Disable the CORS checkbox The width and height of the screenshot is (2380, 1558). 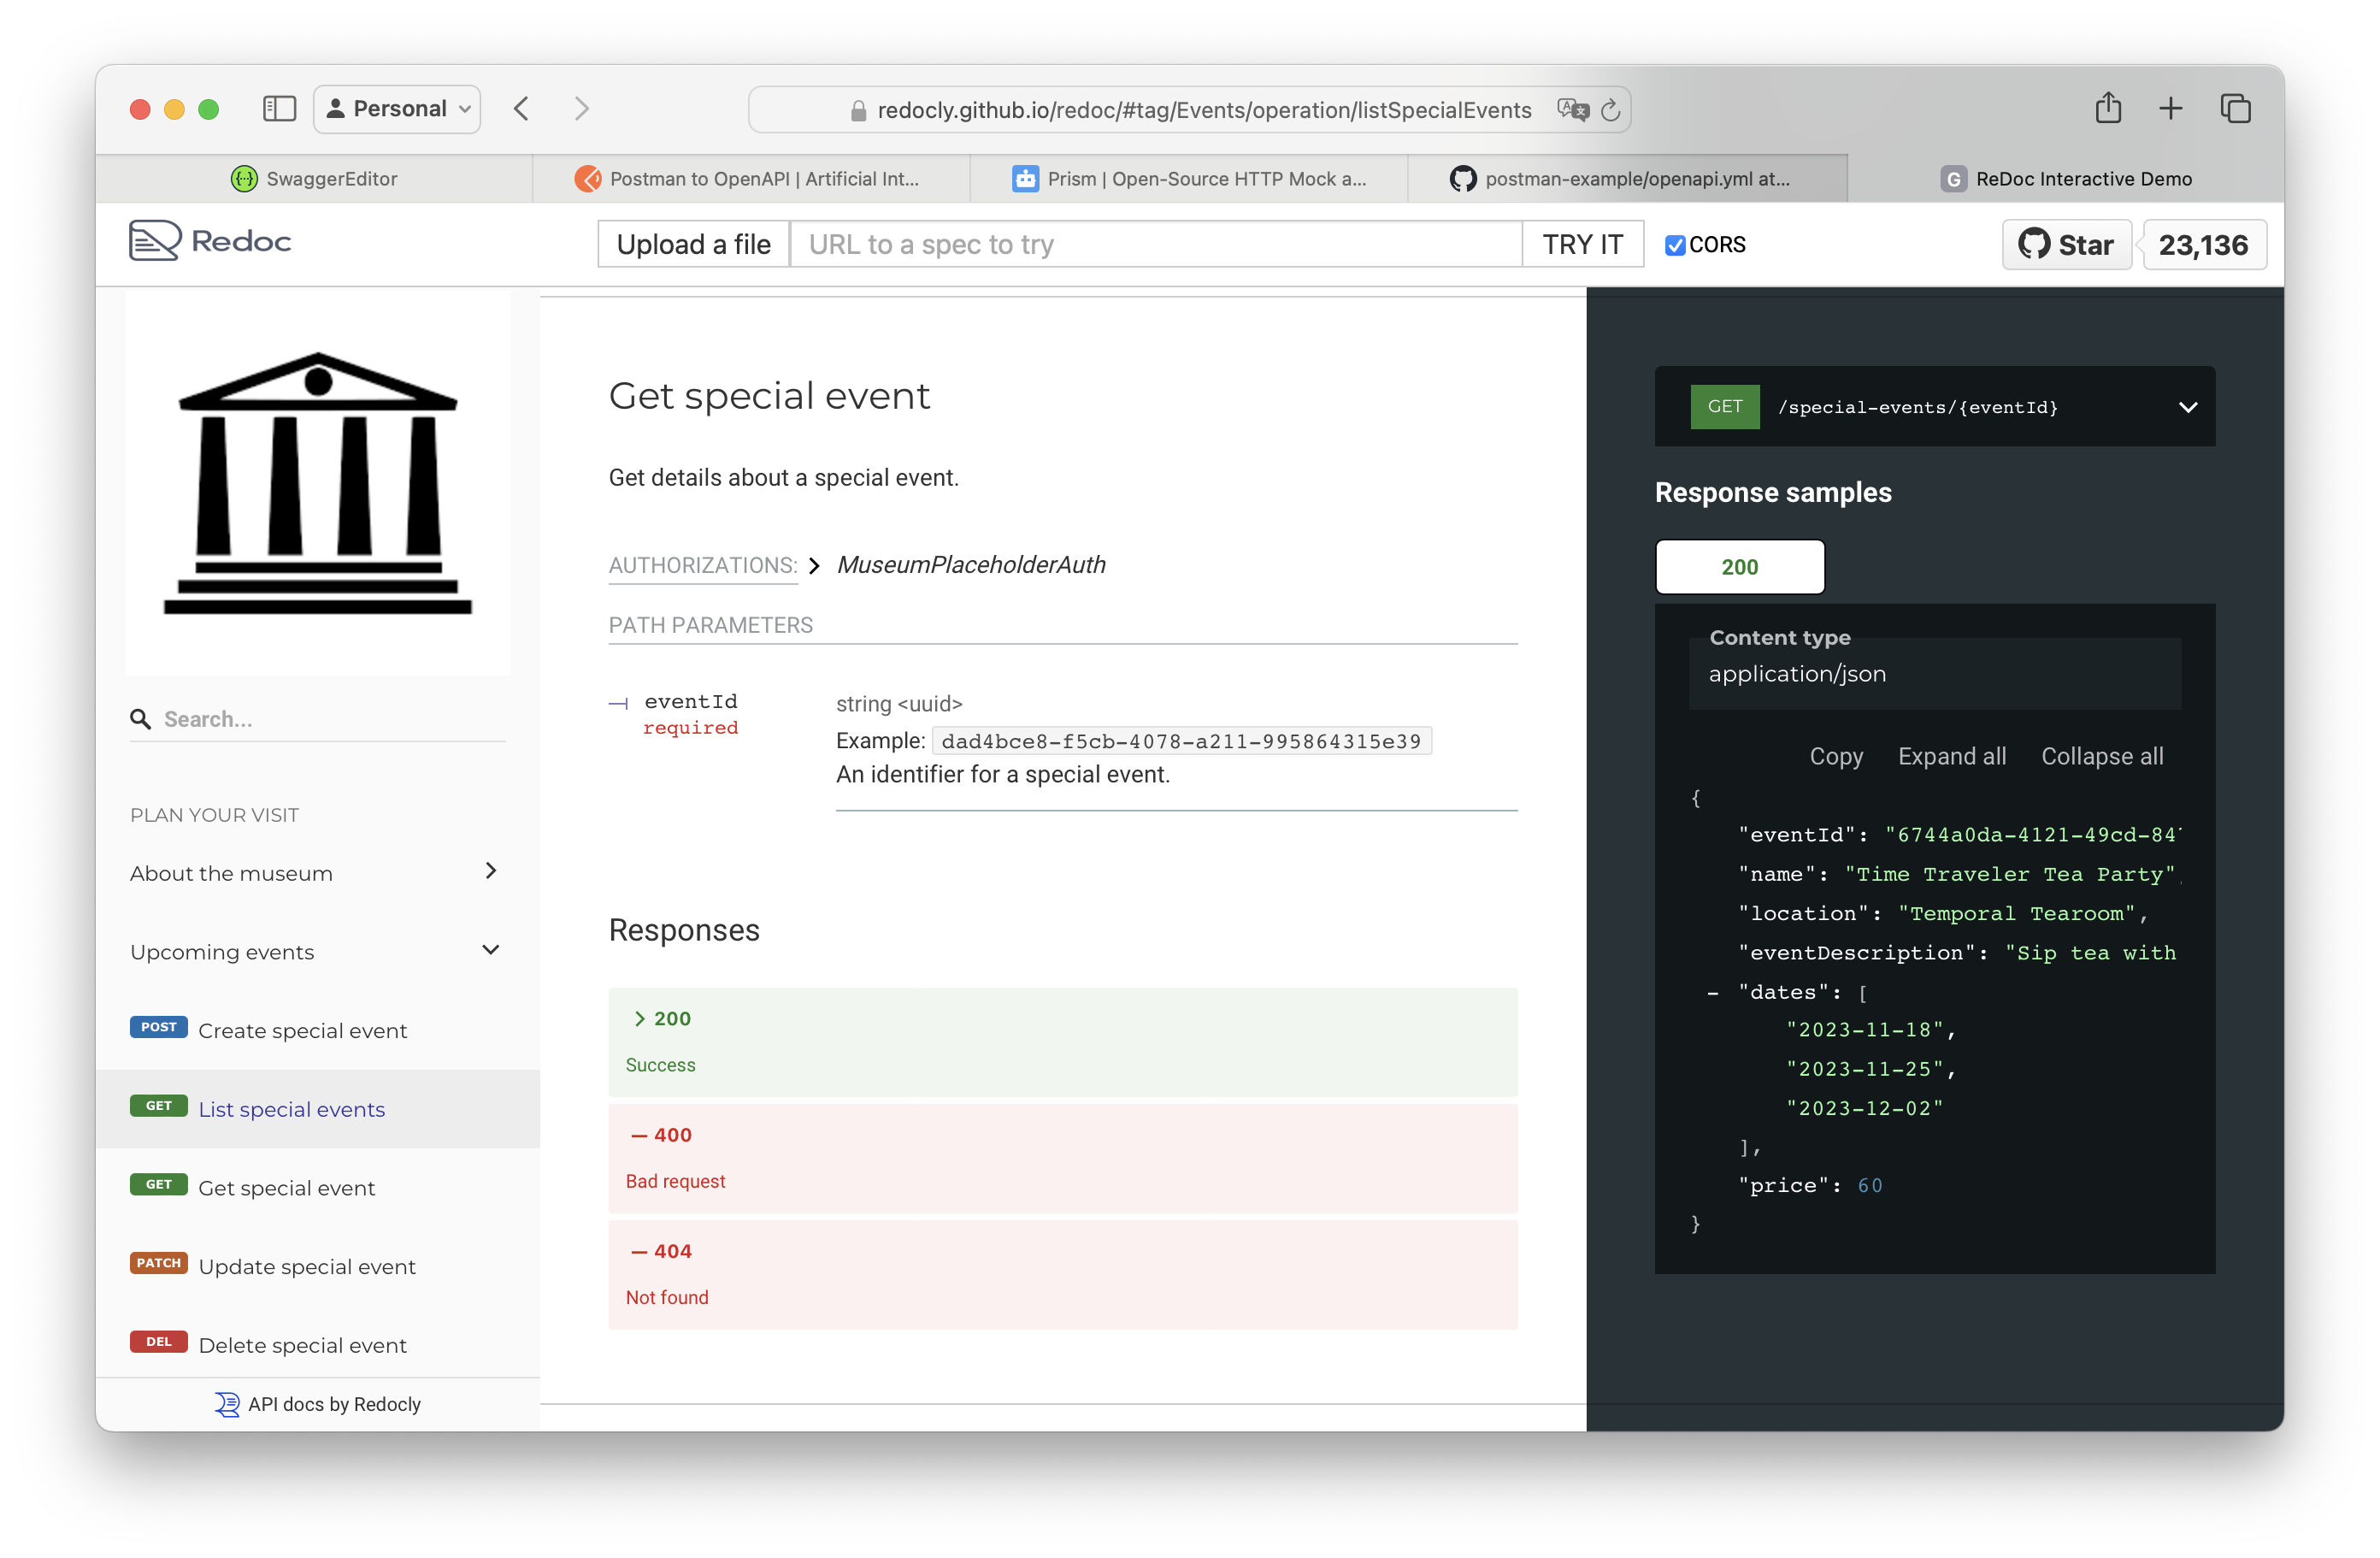[x=1675, y=245]
